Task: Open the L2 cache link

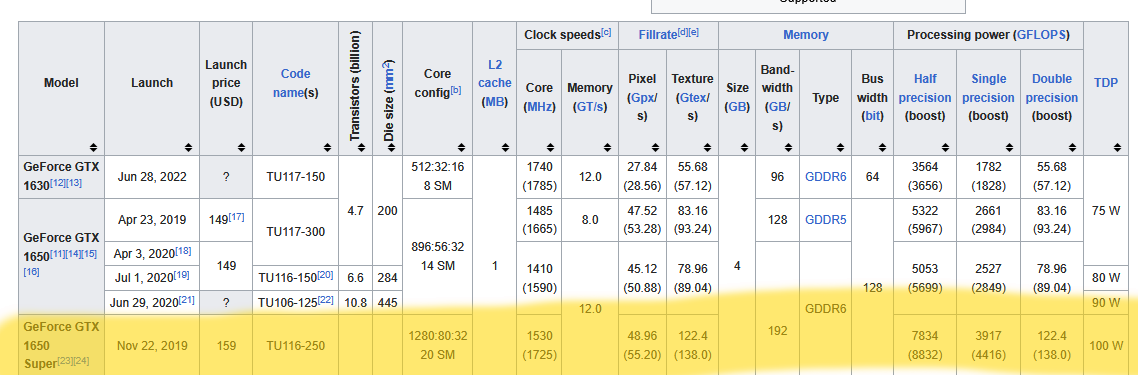Action: coord(494,73)
